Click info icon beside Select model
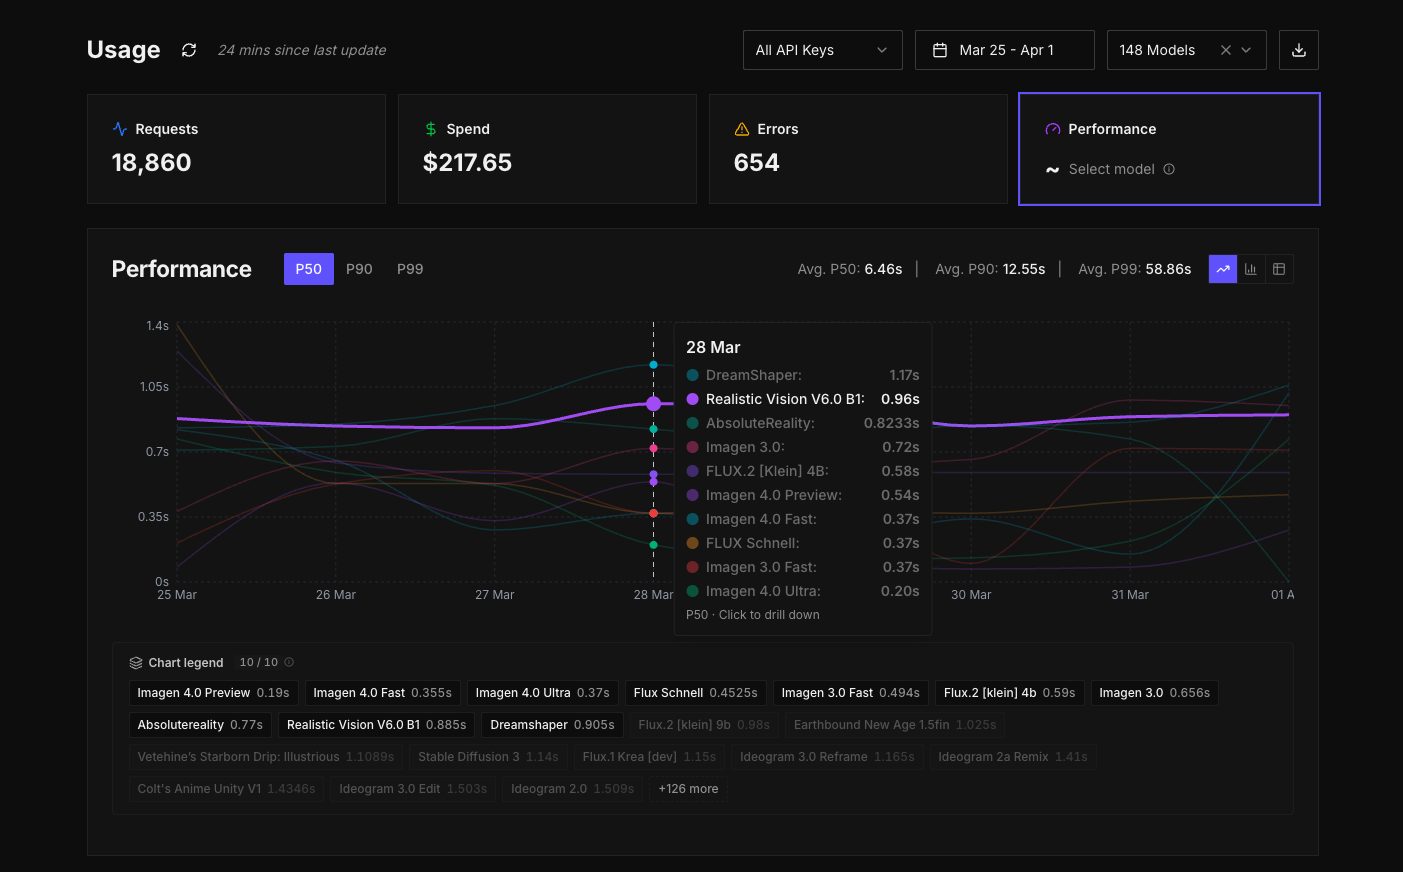Image resolution: width=1403 pixels, height=872 pixels. coord(1169,169)
